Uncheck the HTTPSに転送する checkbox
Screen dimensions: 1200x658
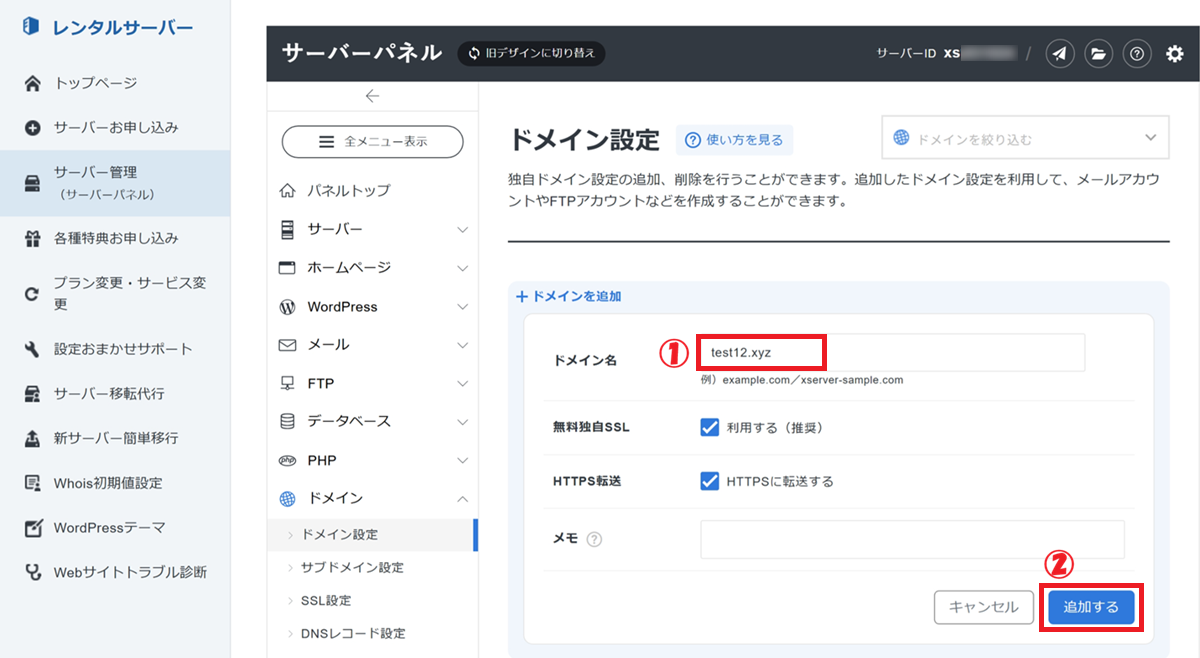[710, 481]
